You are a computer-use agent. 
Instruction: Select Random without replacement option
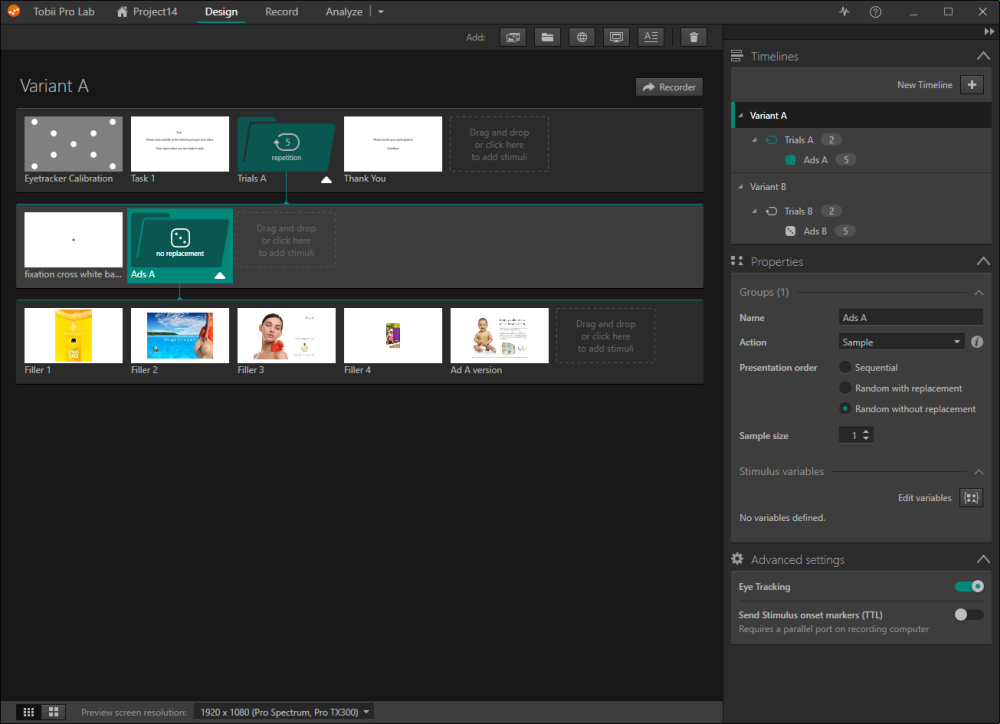pos(845,408)
